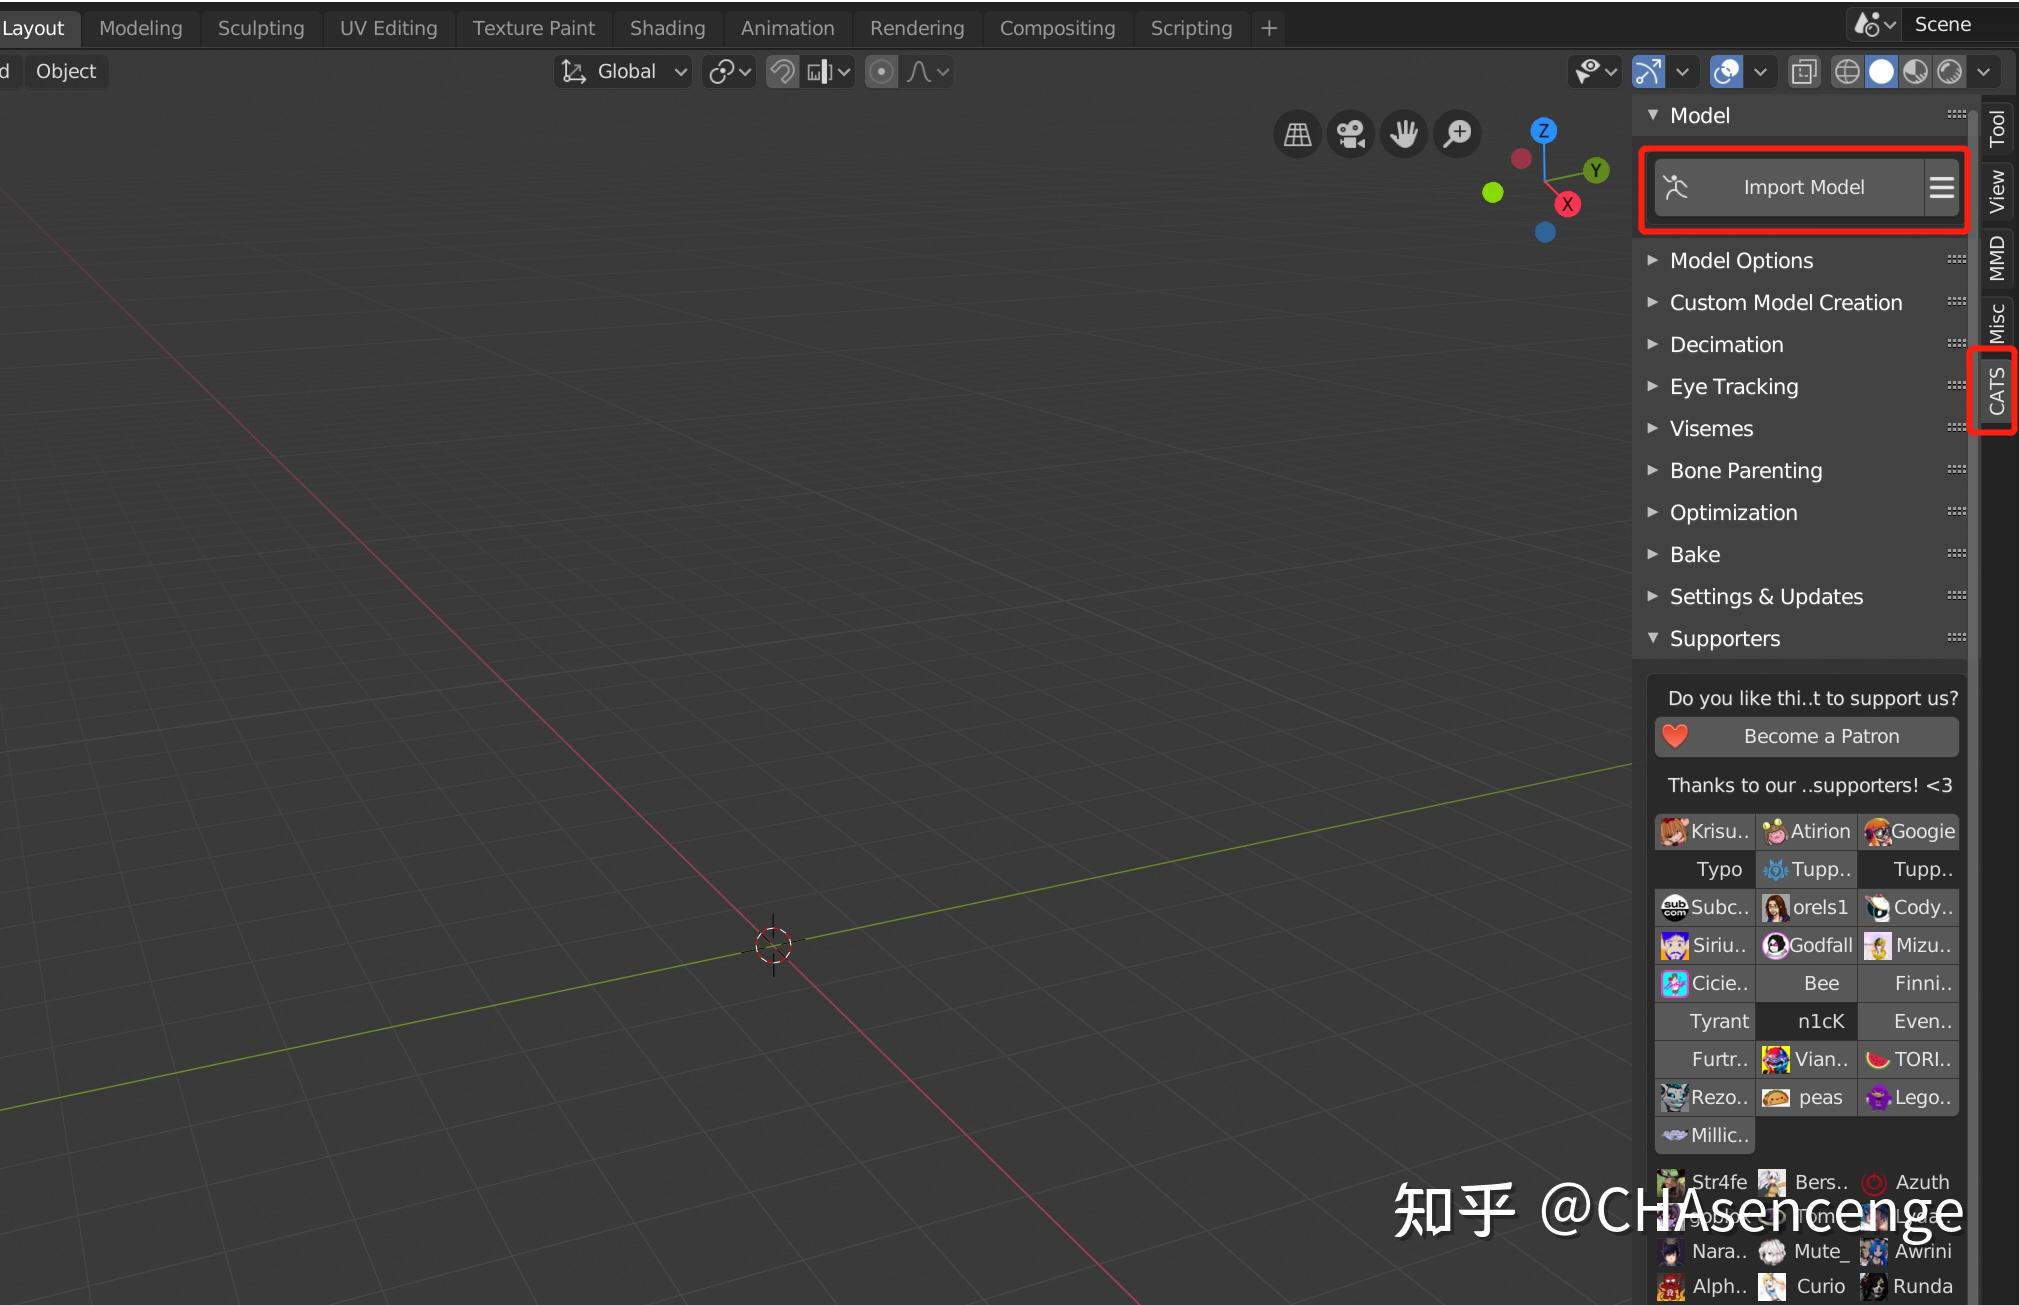Toggle snapping with the magnet icon

(x=780, y=71)
